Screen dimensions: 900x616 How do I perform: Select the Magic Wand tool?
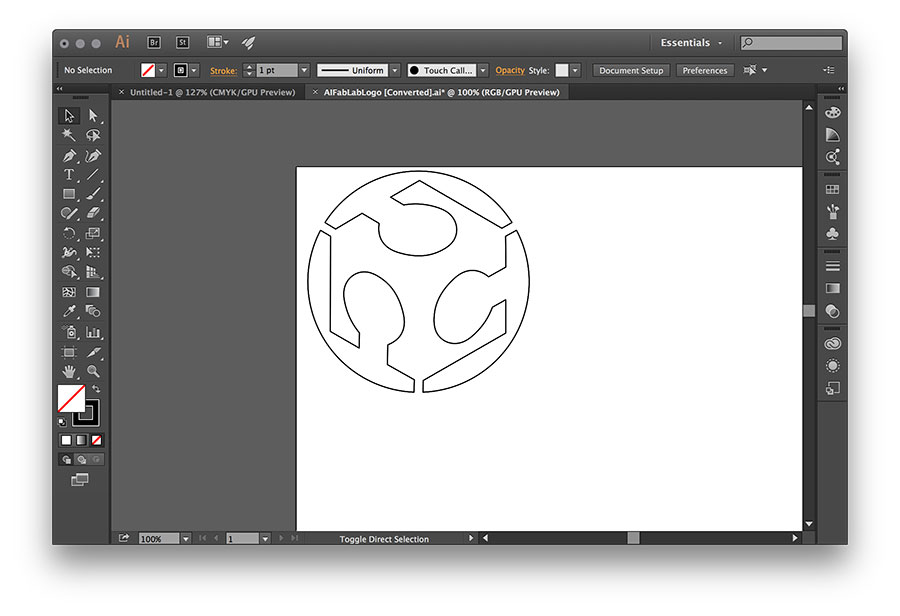coord(69,135)
